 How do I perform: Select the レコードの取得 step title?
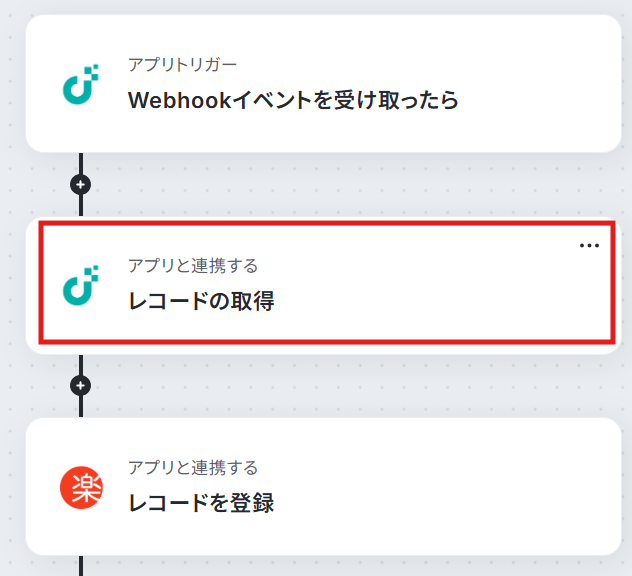tap(201, 301)
